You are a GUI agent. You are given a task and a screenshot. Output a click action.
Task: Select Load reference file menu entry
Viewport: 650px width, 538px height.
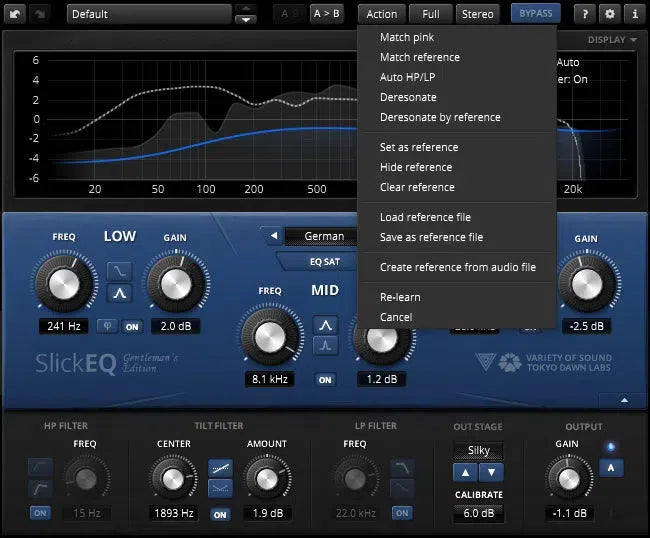pyautogui.click(x=425, y=217)
